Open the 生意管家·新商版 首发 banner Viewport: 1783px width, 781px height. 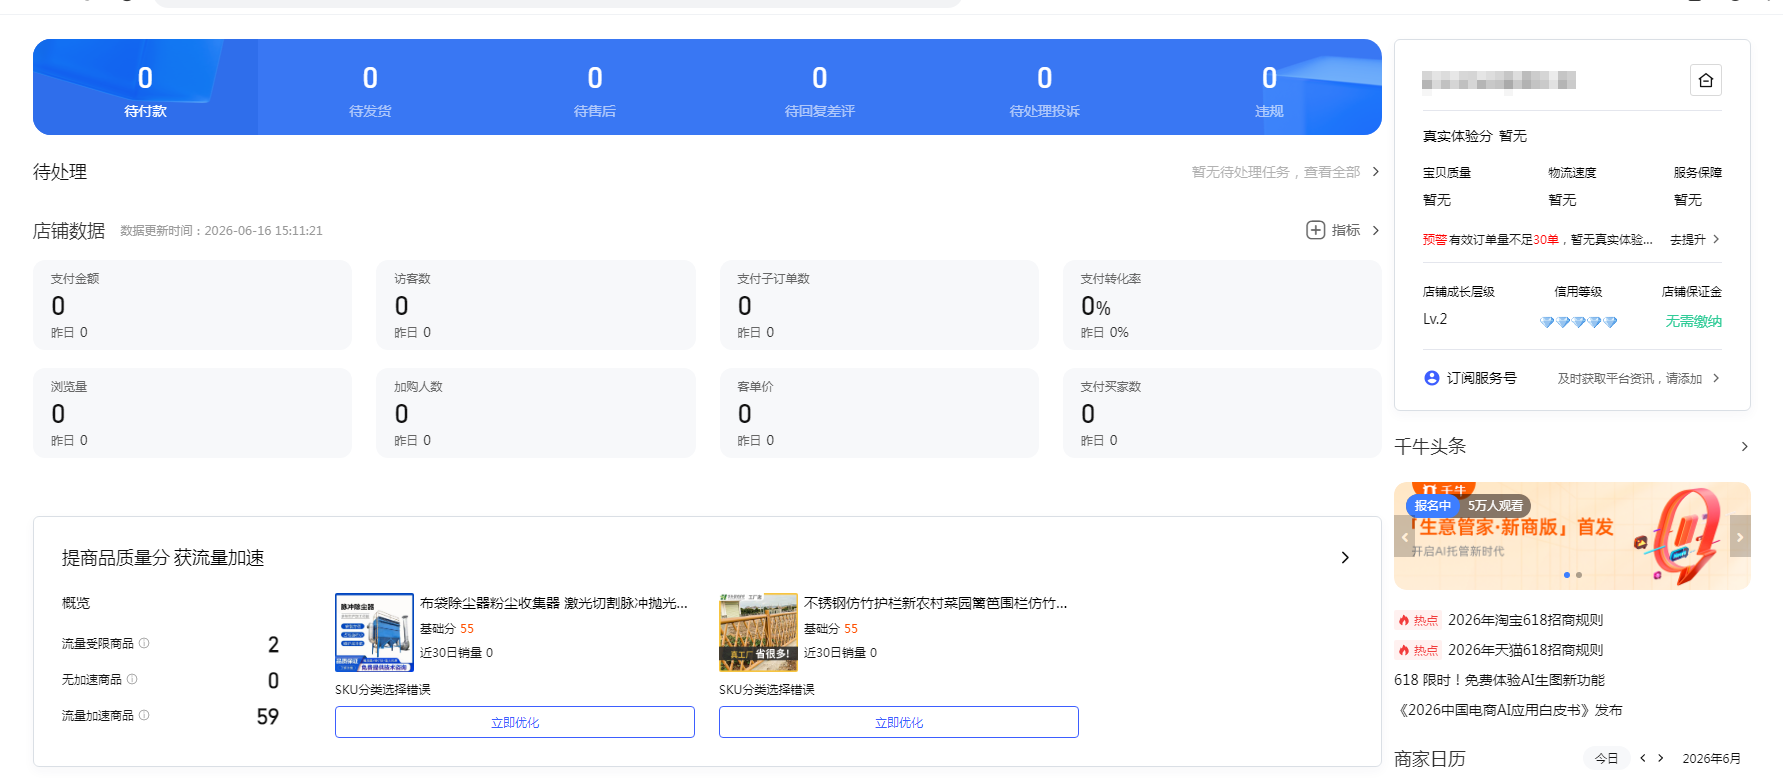pyautogui.click(x=1572, y=536)
